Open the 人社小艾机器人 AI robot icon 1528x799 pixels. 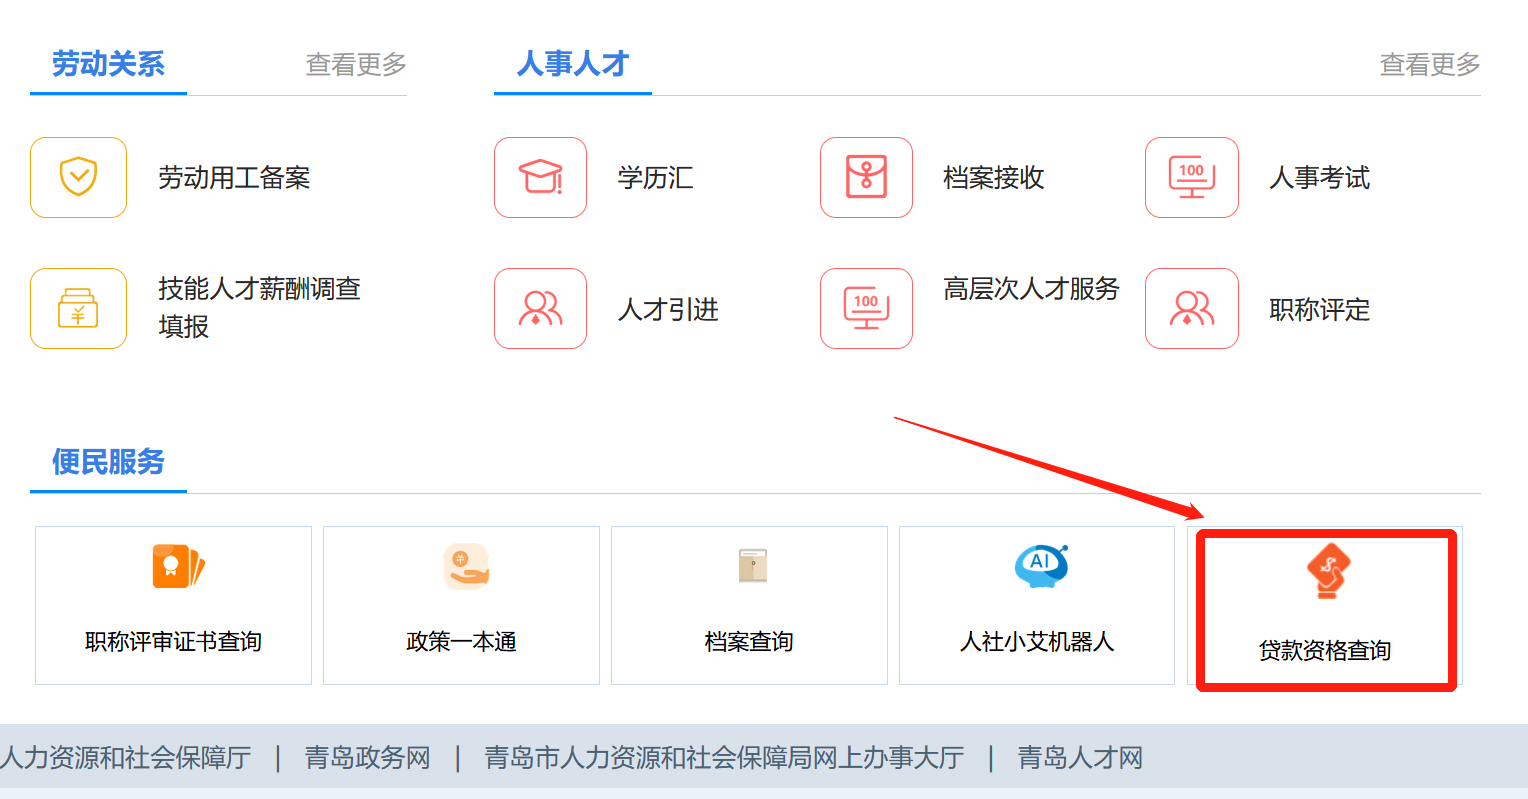1041,566
